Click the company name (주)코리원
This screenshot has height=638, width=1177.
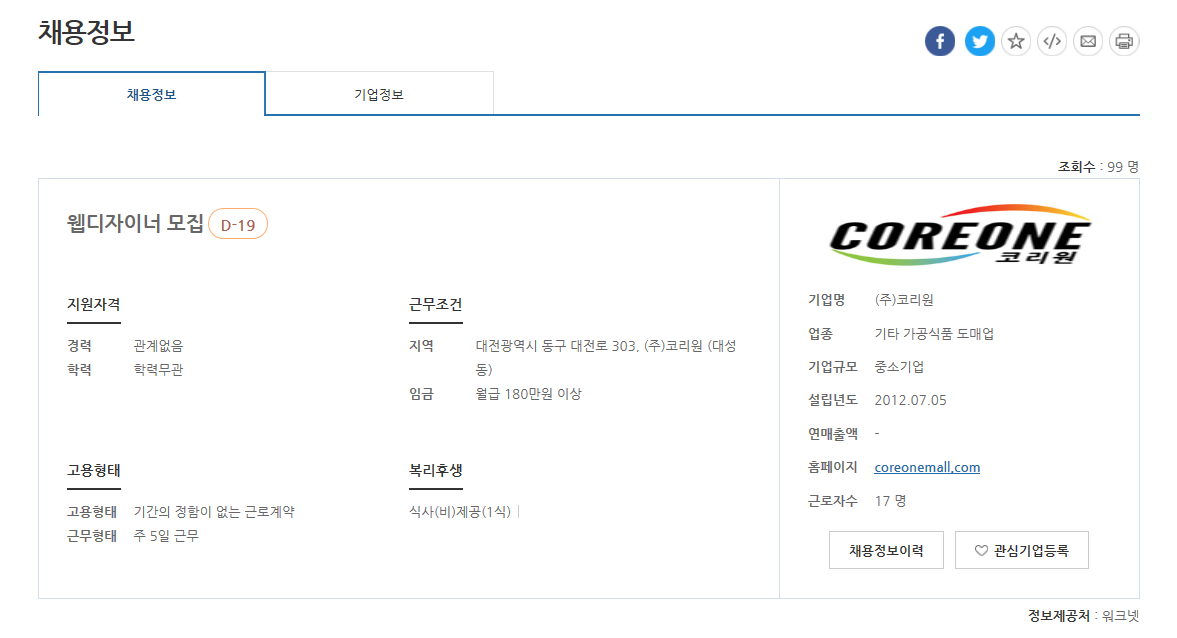point(904,300)
